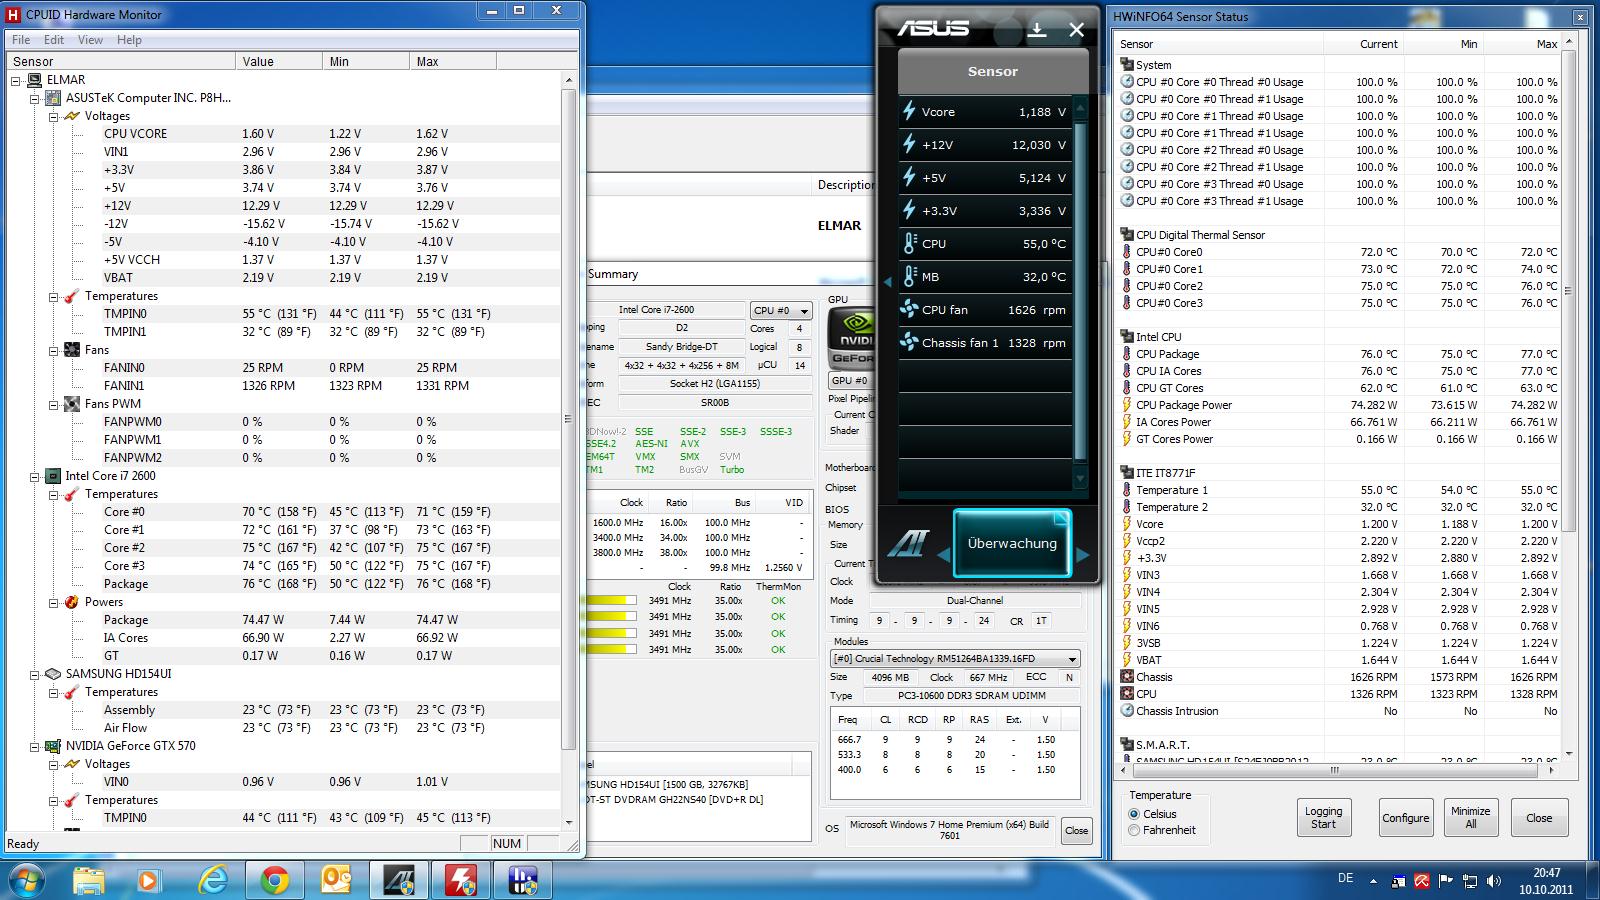Click the Minimize All button

coord(1470,818)
